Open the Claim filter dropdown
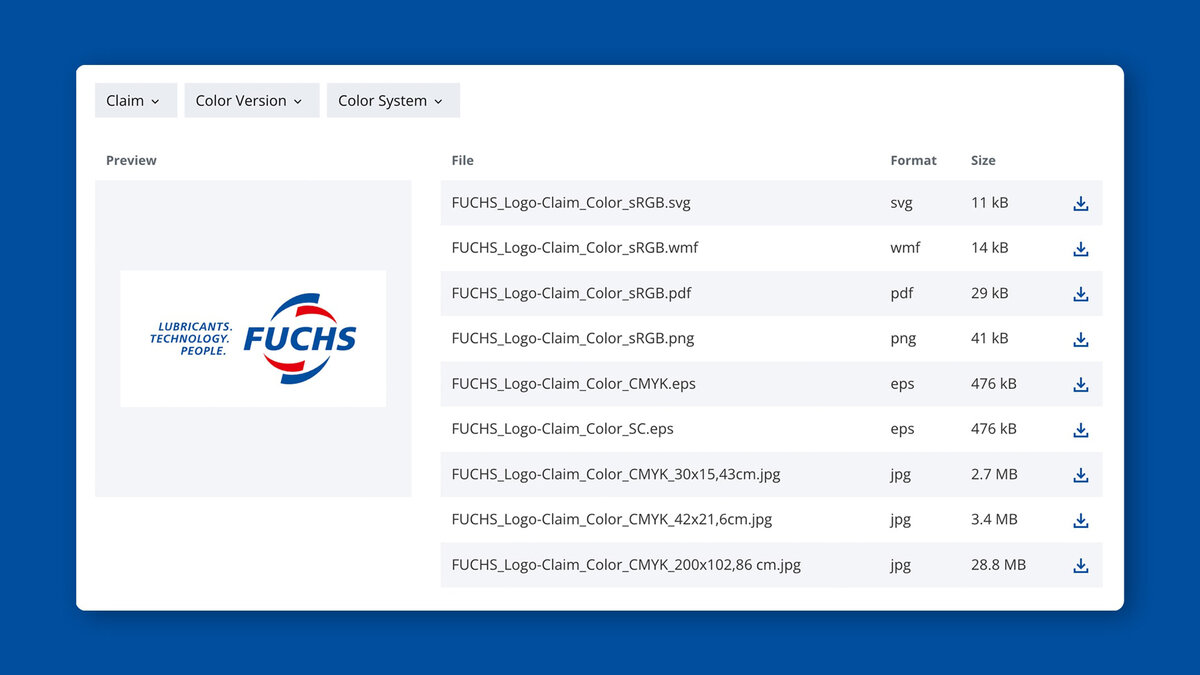This screenshot has height=675, width=1200. [x=136, y=100]
